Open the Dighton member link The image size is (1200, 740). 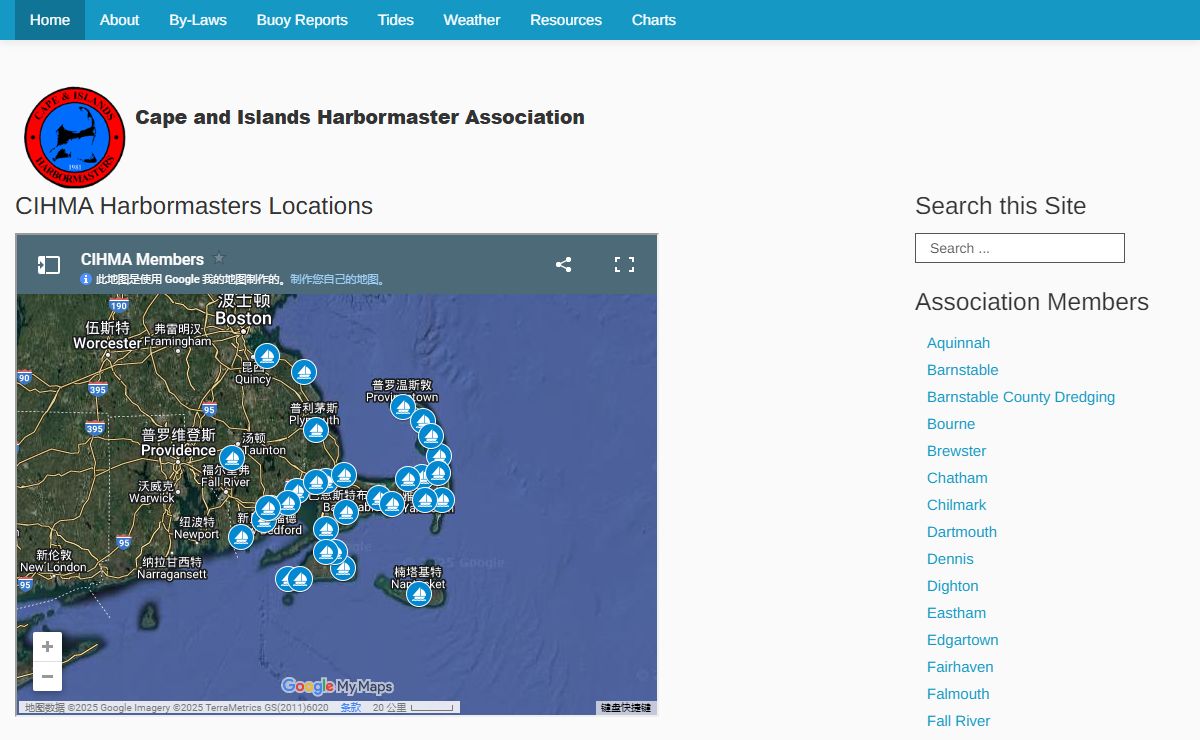tap(953, 586)
